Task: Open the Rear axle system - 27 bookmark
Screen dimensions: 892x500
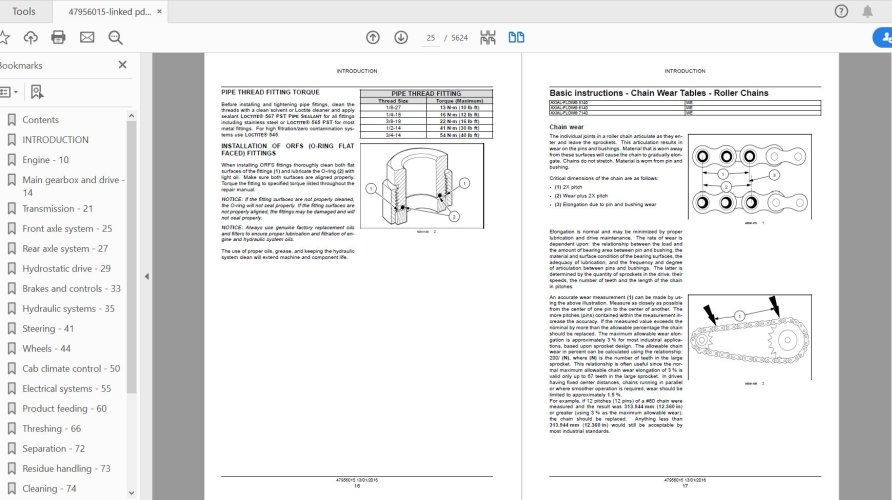Action: tap(65, 249)
